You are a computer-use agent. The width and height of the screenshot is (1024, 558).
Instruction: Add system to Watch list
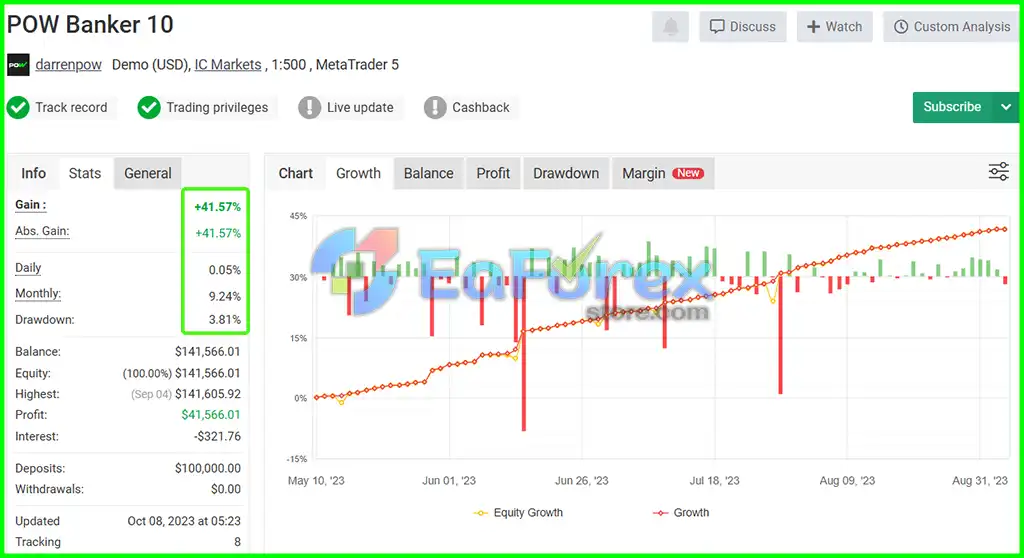point(835,27)
